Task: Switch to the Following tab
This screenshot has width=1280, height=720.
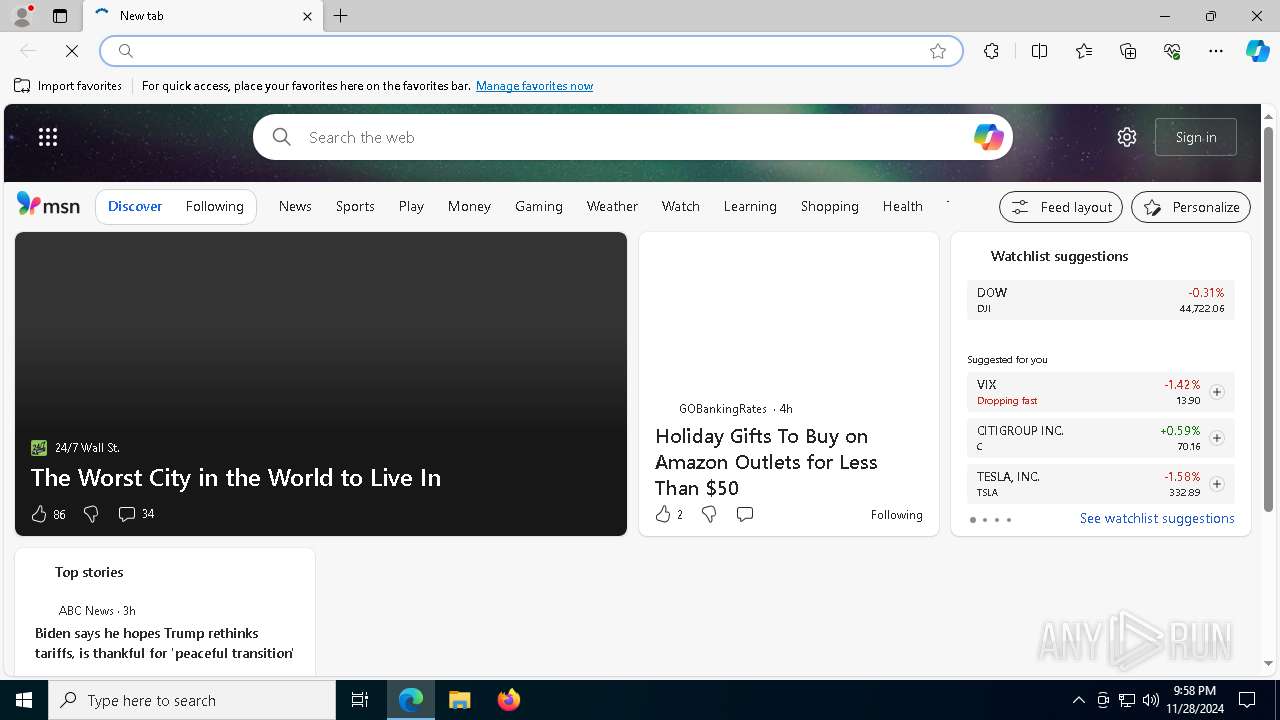Action: [214, 206]
